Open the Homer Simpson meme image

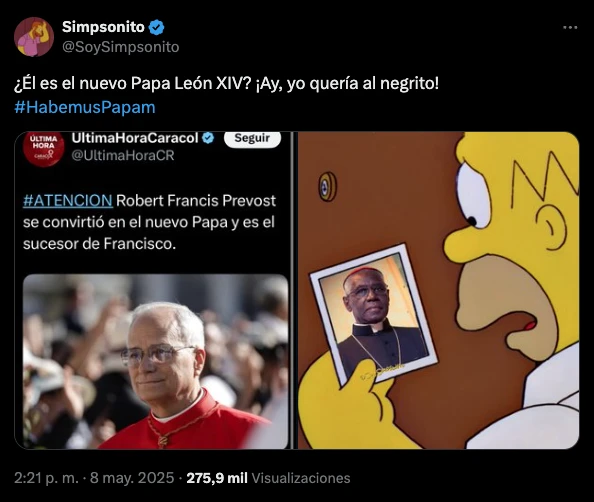point(439,290)
